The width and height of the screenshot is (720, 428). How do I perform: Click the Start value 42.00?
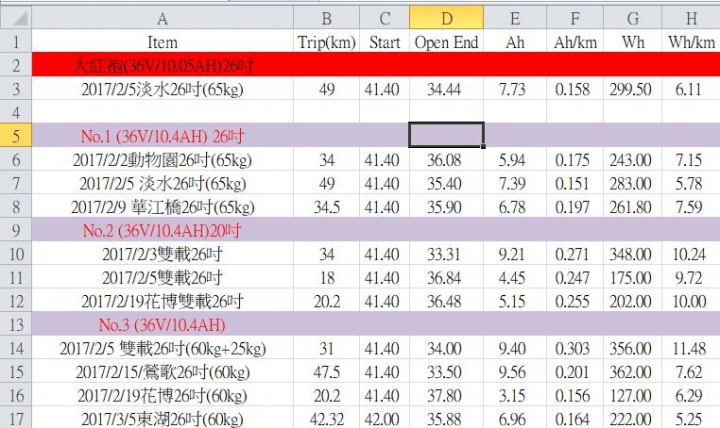pyautogui.click(x=385, y=418)
